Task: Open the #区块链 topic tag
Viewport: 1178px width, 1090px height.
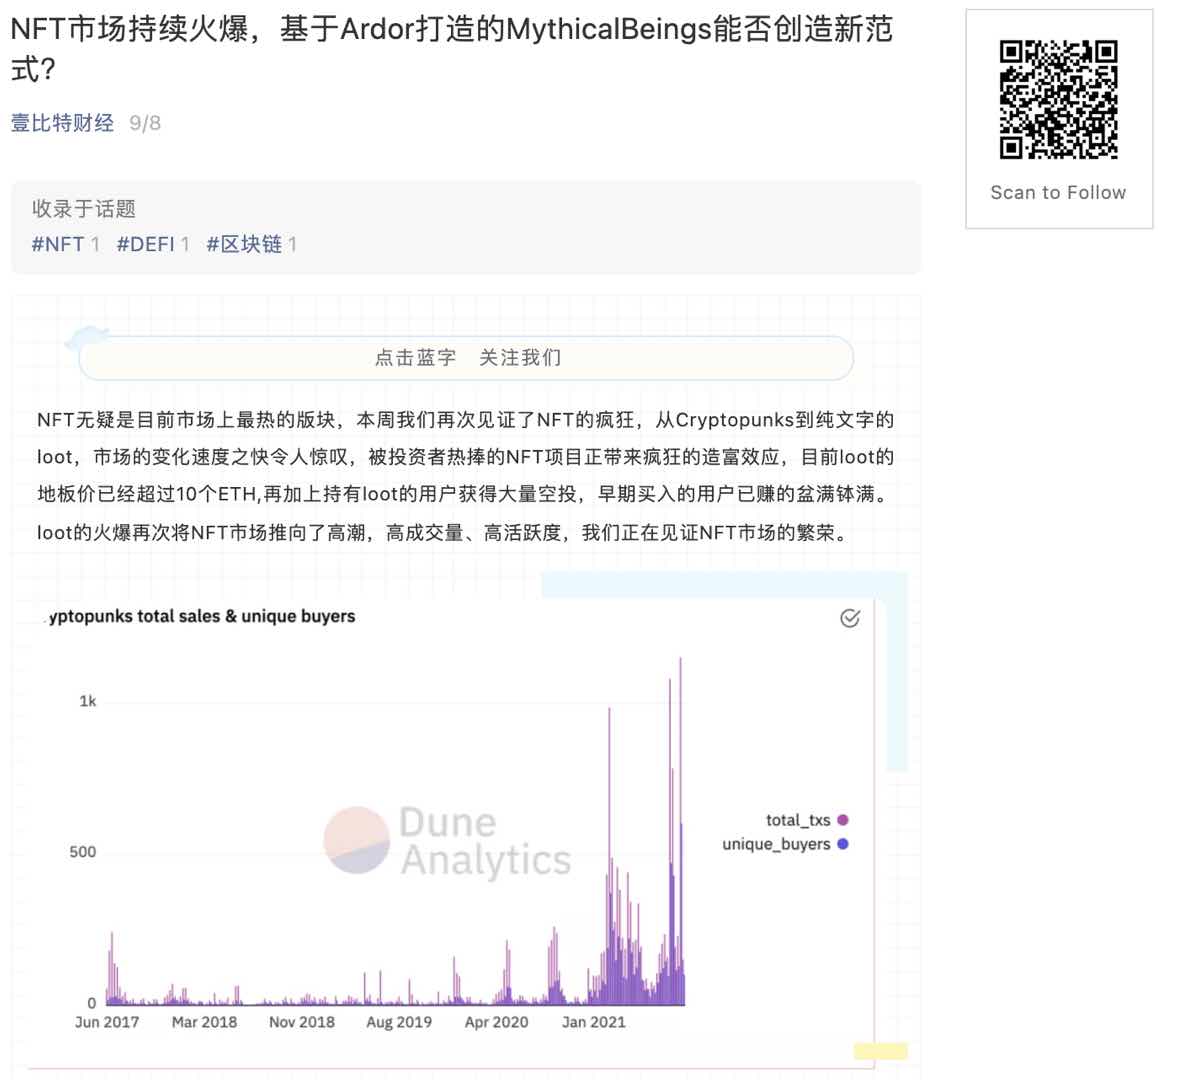Action: (x=244, y=244)
